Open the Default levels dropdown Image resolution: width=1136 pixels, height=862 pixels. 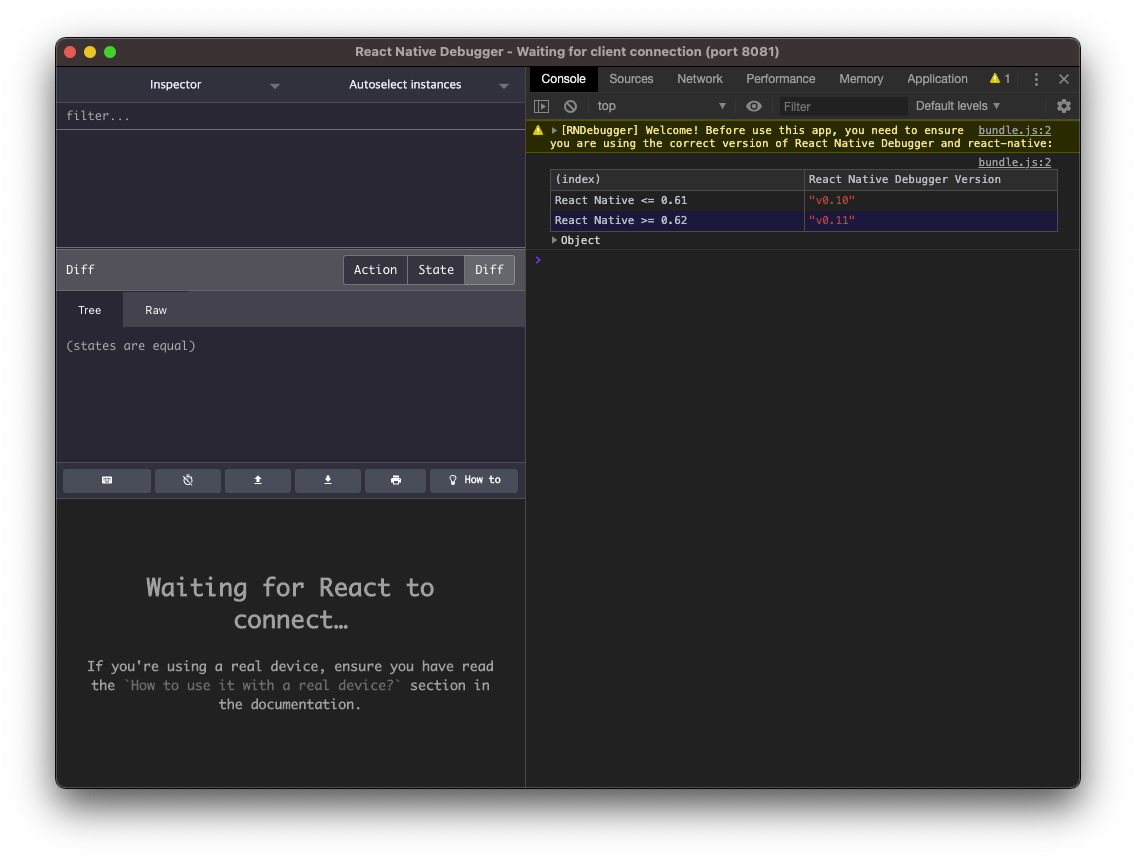(x=958, y=106)
